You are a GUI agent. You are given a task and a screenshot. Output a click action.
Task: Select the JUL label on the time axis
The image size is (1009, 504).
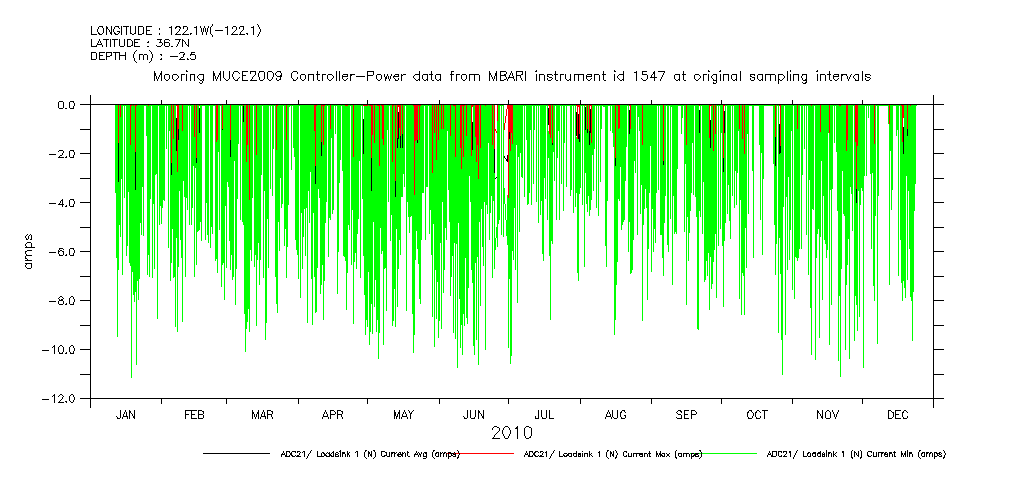click(x=544, y=415)
